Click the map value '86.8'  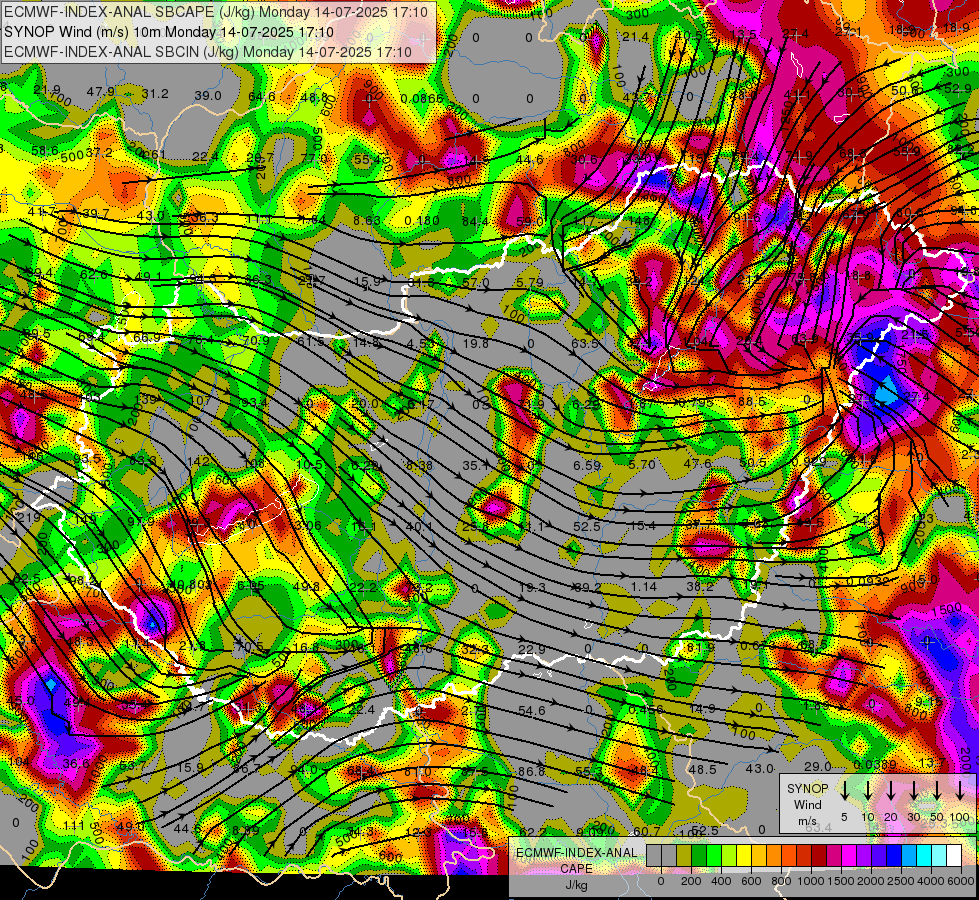click(531, 771)
